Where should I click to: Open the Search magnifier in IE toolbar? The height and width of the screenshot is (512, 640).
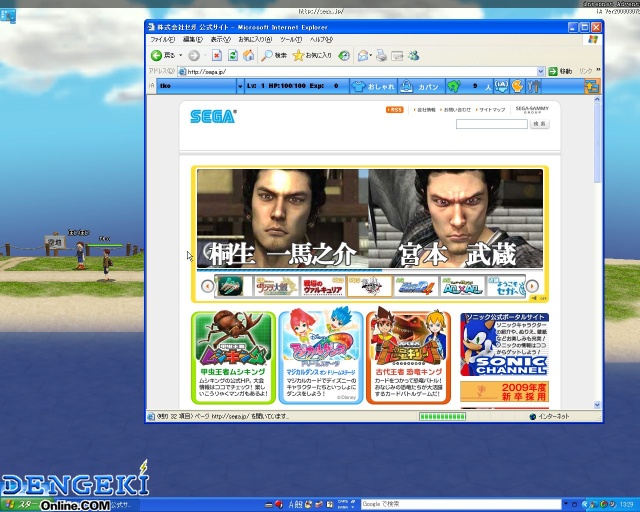point(274,55)
